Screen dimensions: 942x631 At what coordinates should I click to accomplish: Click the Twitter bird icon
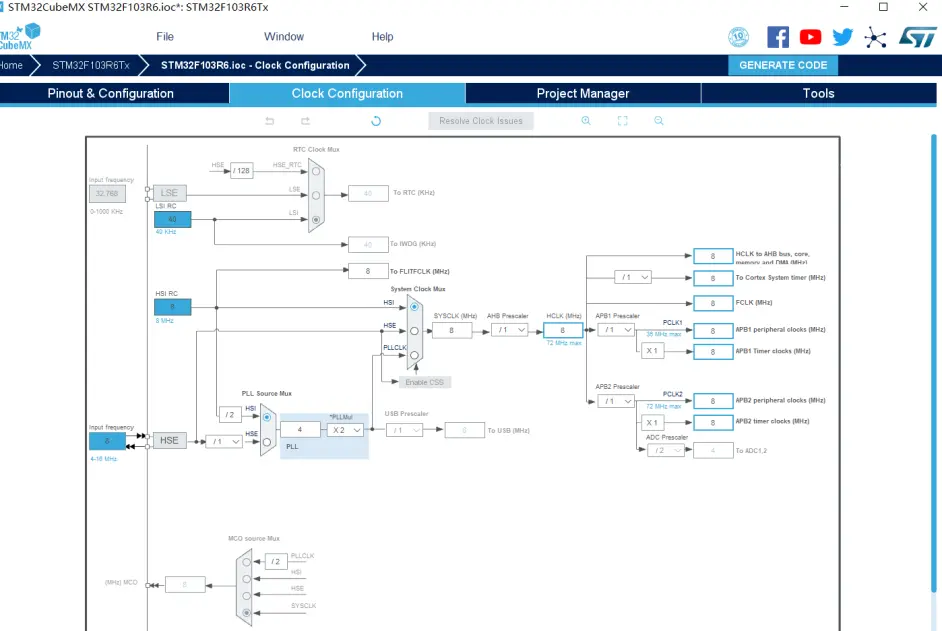click(842, 37)
